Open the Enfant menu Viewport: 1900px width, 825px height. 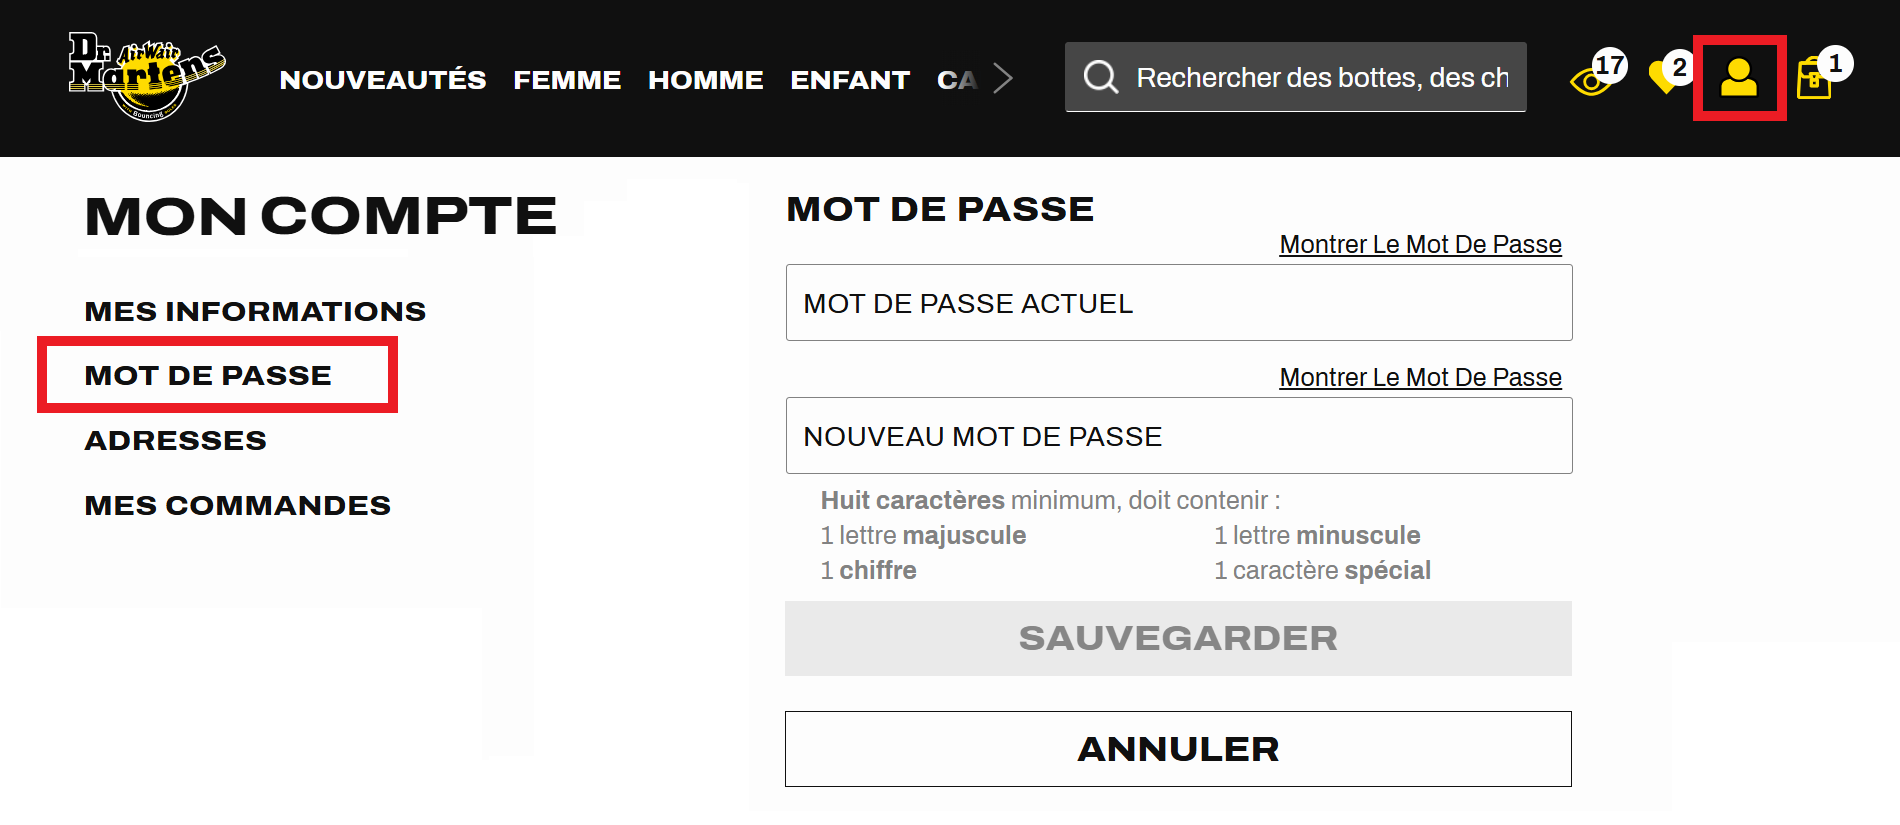(x=850, y=80)
